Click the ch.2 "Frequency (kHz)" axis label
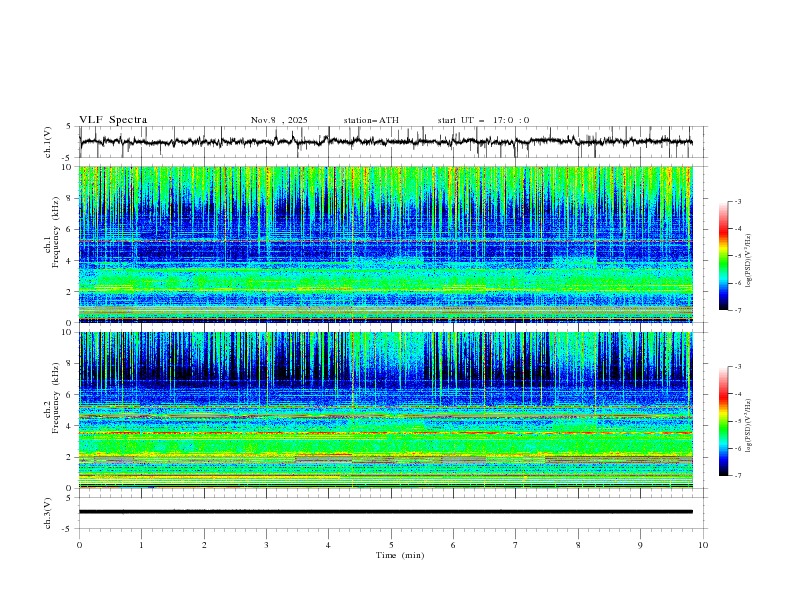The image size is (792, 612). click(56, 397)
